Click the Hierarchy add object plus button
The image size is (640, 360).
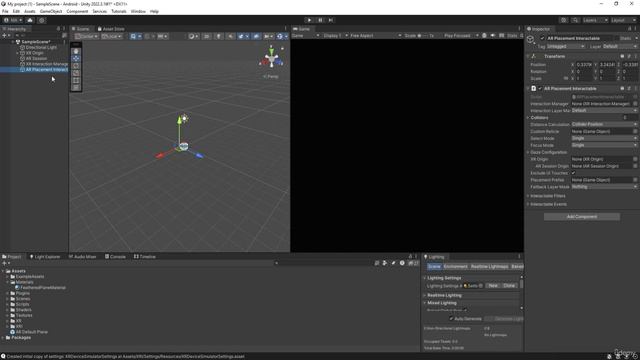click(4, 36)
